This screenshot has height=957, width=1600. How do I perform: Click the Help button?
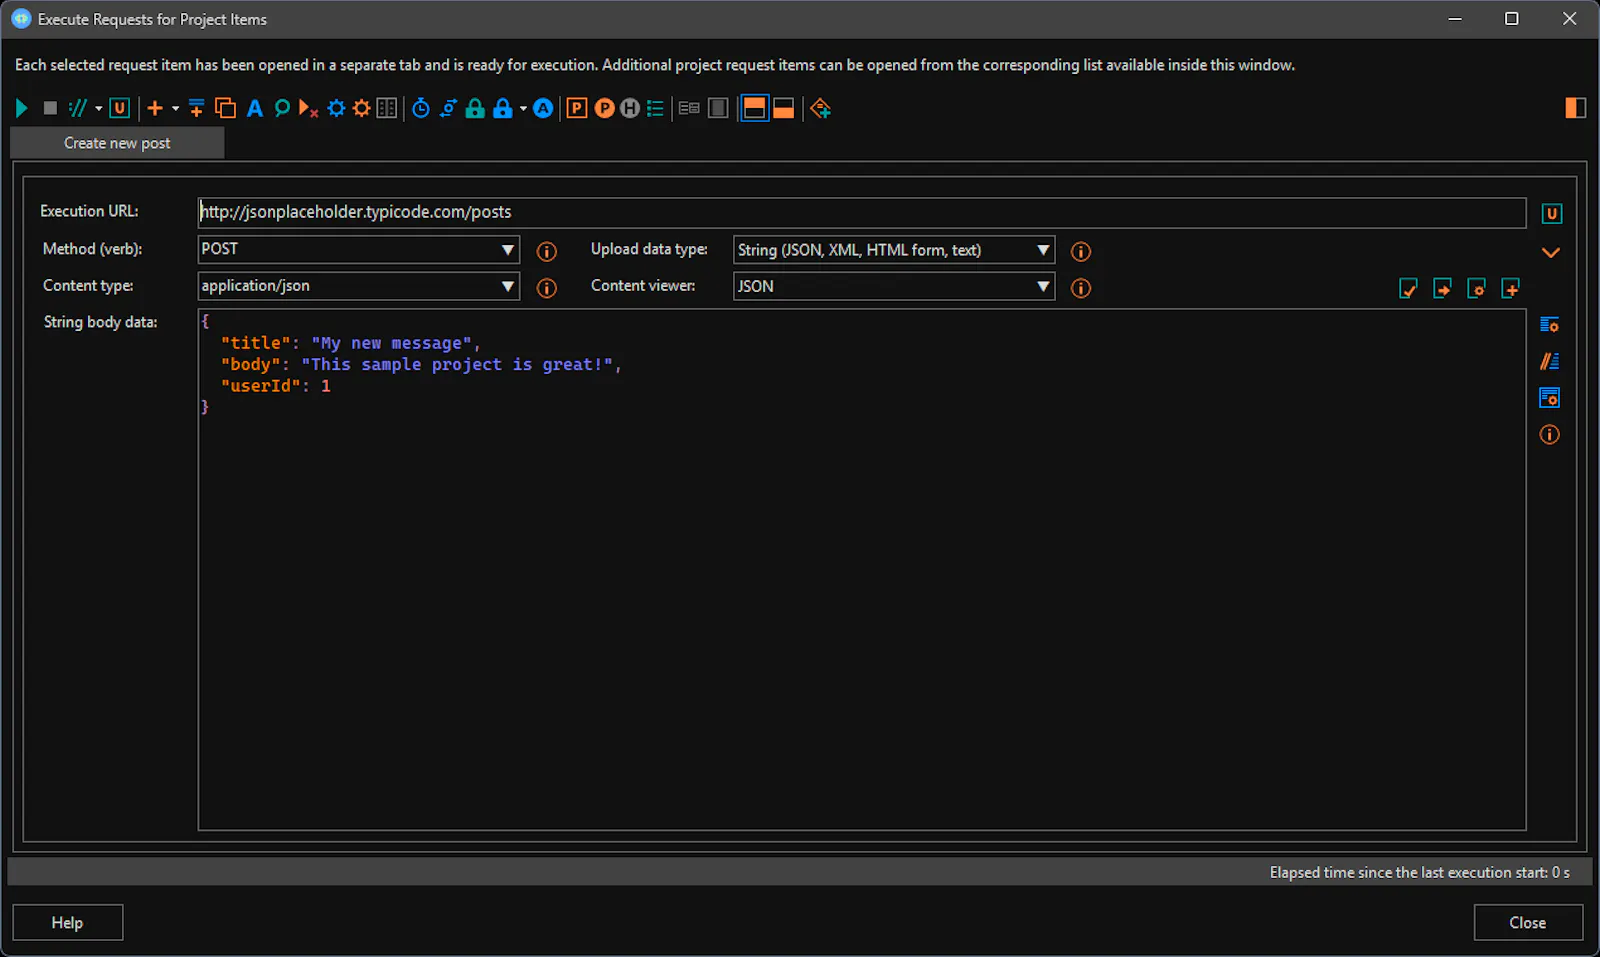click(68, 922)
